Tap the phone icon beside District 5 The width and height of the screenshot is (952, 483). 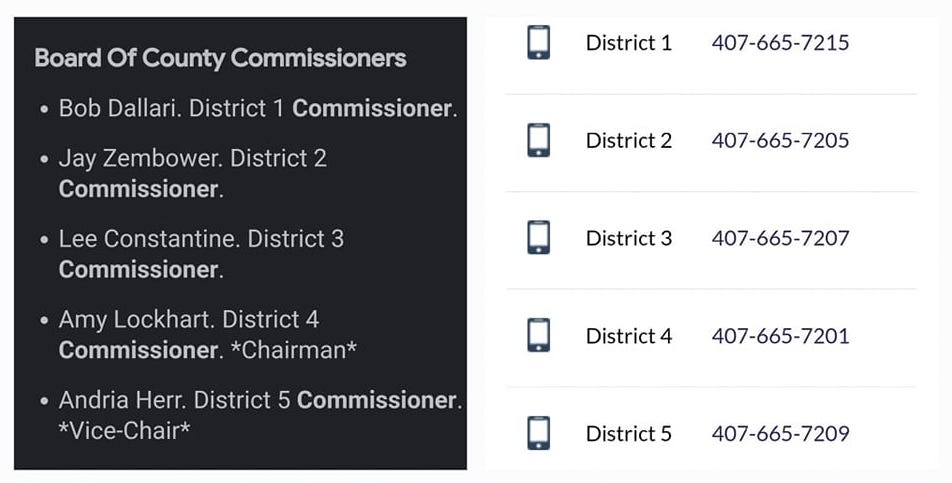(539, 433)
